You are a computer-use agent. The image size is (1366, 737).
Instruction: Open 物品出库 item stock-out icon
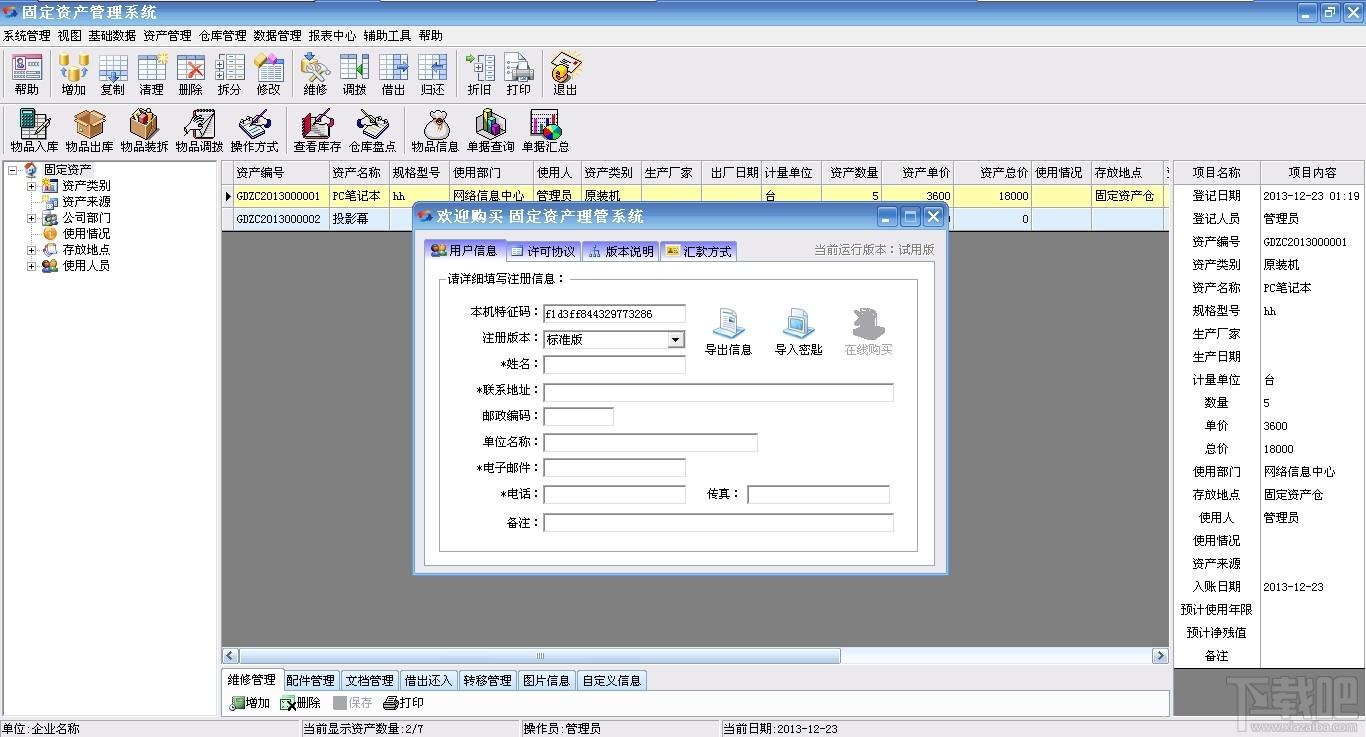click(89, 131)
